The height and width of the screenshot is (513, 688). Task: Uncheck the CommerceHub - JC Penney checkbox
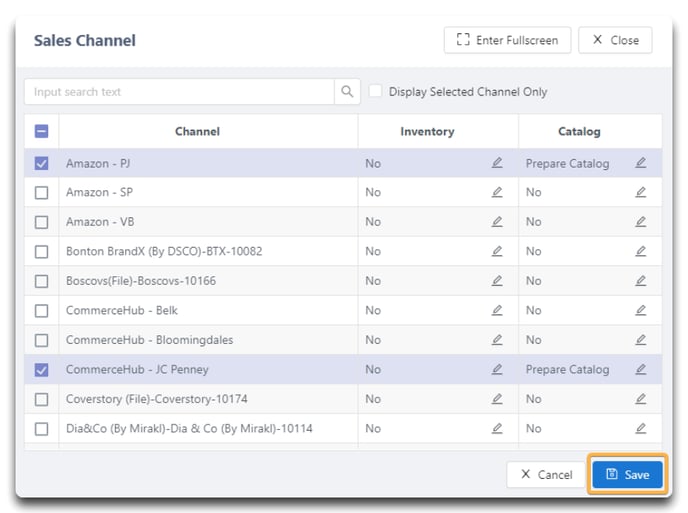coord(42,370)
